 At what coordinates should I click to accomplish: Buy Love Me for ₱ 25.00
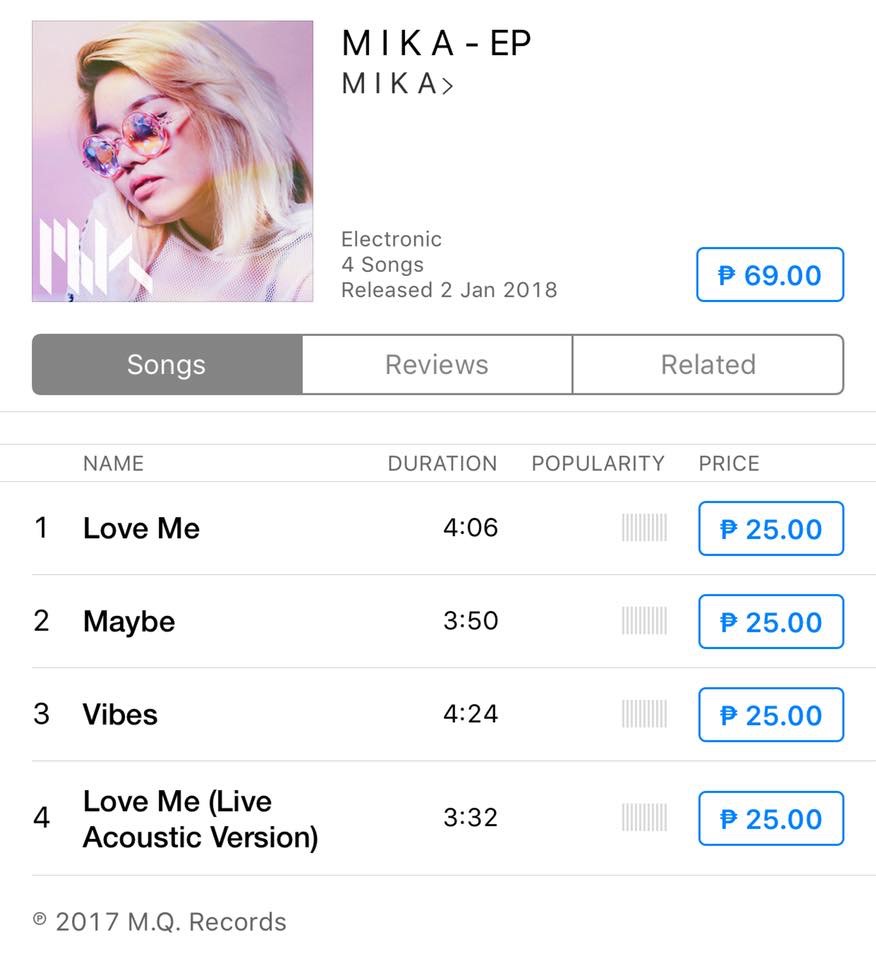(x=771, y=528)
